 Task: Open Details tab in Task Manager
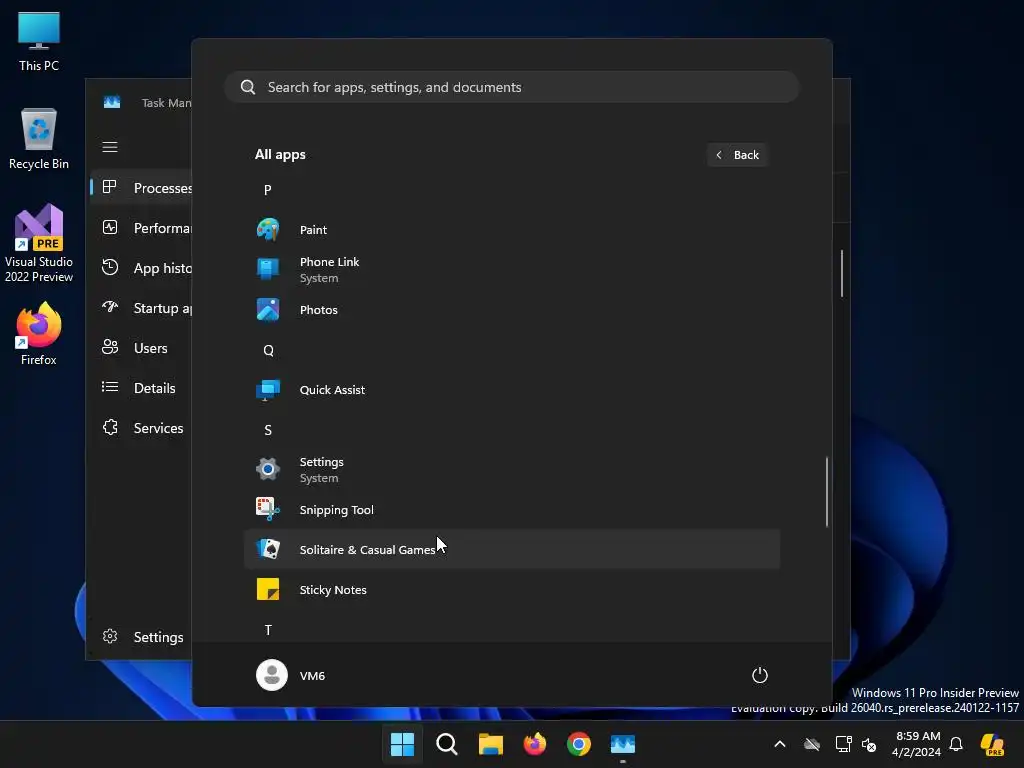(141, 388)
